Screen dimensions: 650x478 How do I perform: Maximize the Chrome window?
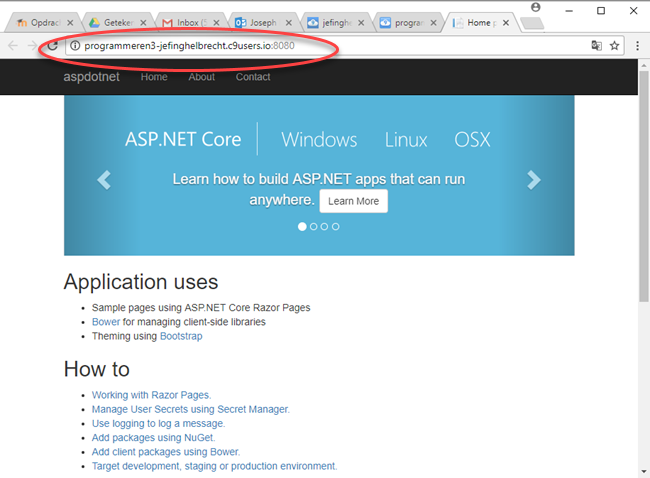coord(601,11)
